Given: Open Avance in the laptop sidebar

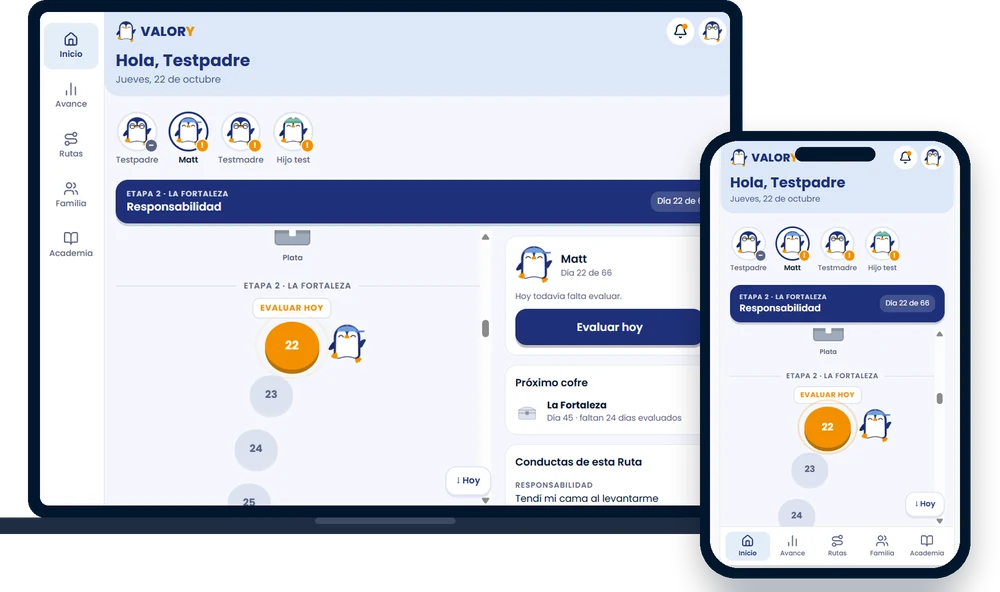Looking at the screenshot, I should coord(71,95).
